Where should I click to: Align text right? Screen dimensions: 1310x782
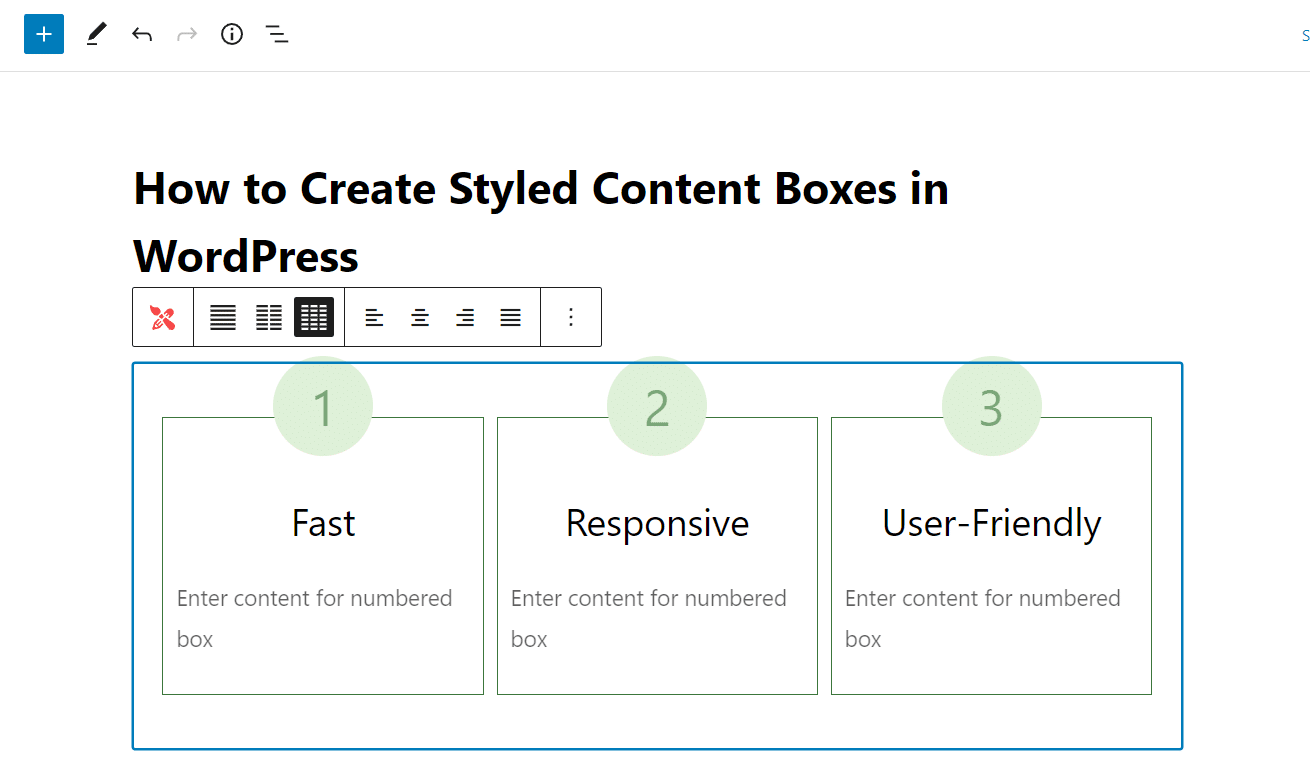(x=465, y=318)
